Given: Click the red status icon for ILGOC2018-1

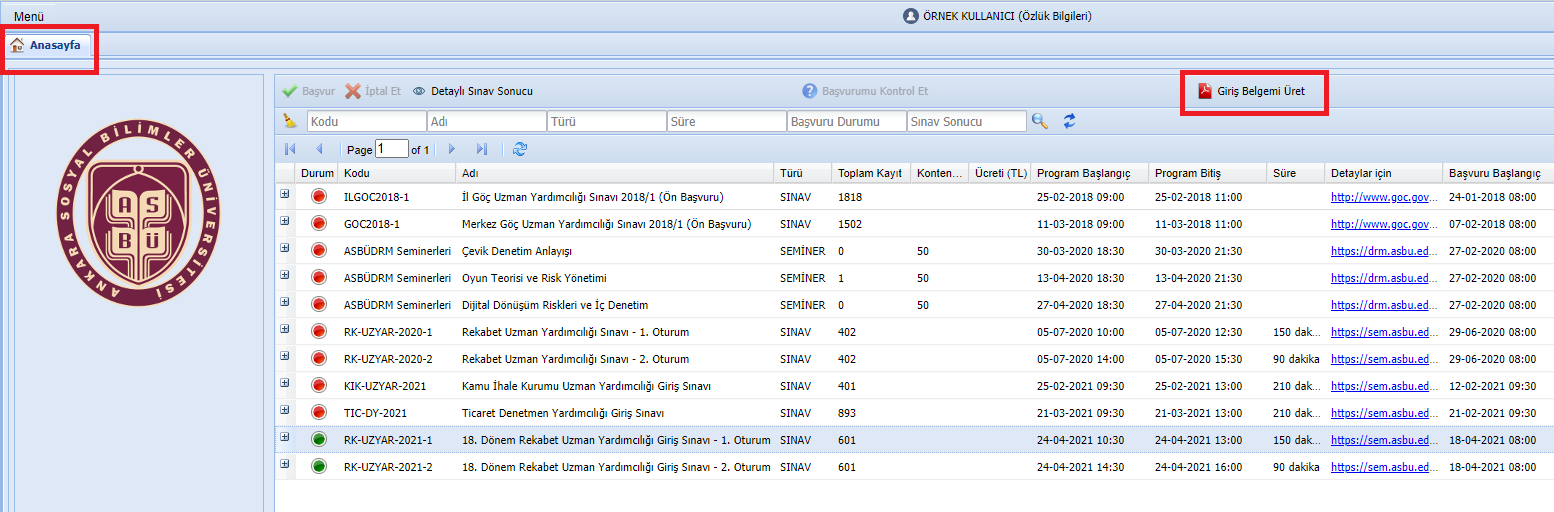Looking at the screenshot, I should 319,197.
